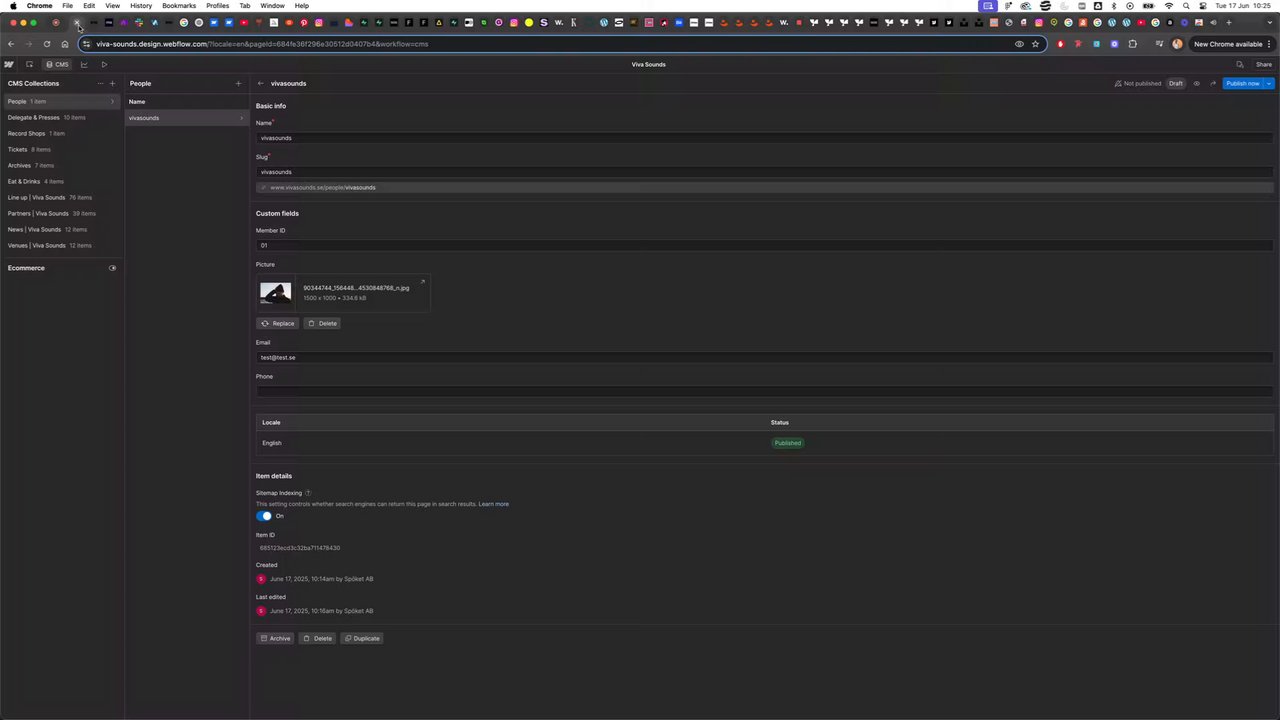Click the preview play icon
1280x720 pixels.
point(104,64)
